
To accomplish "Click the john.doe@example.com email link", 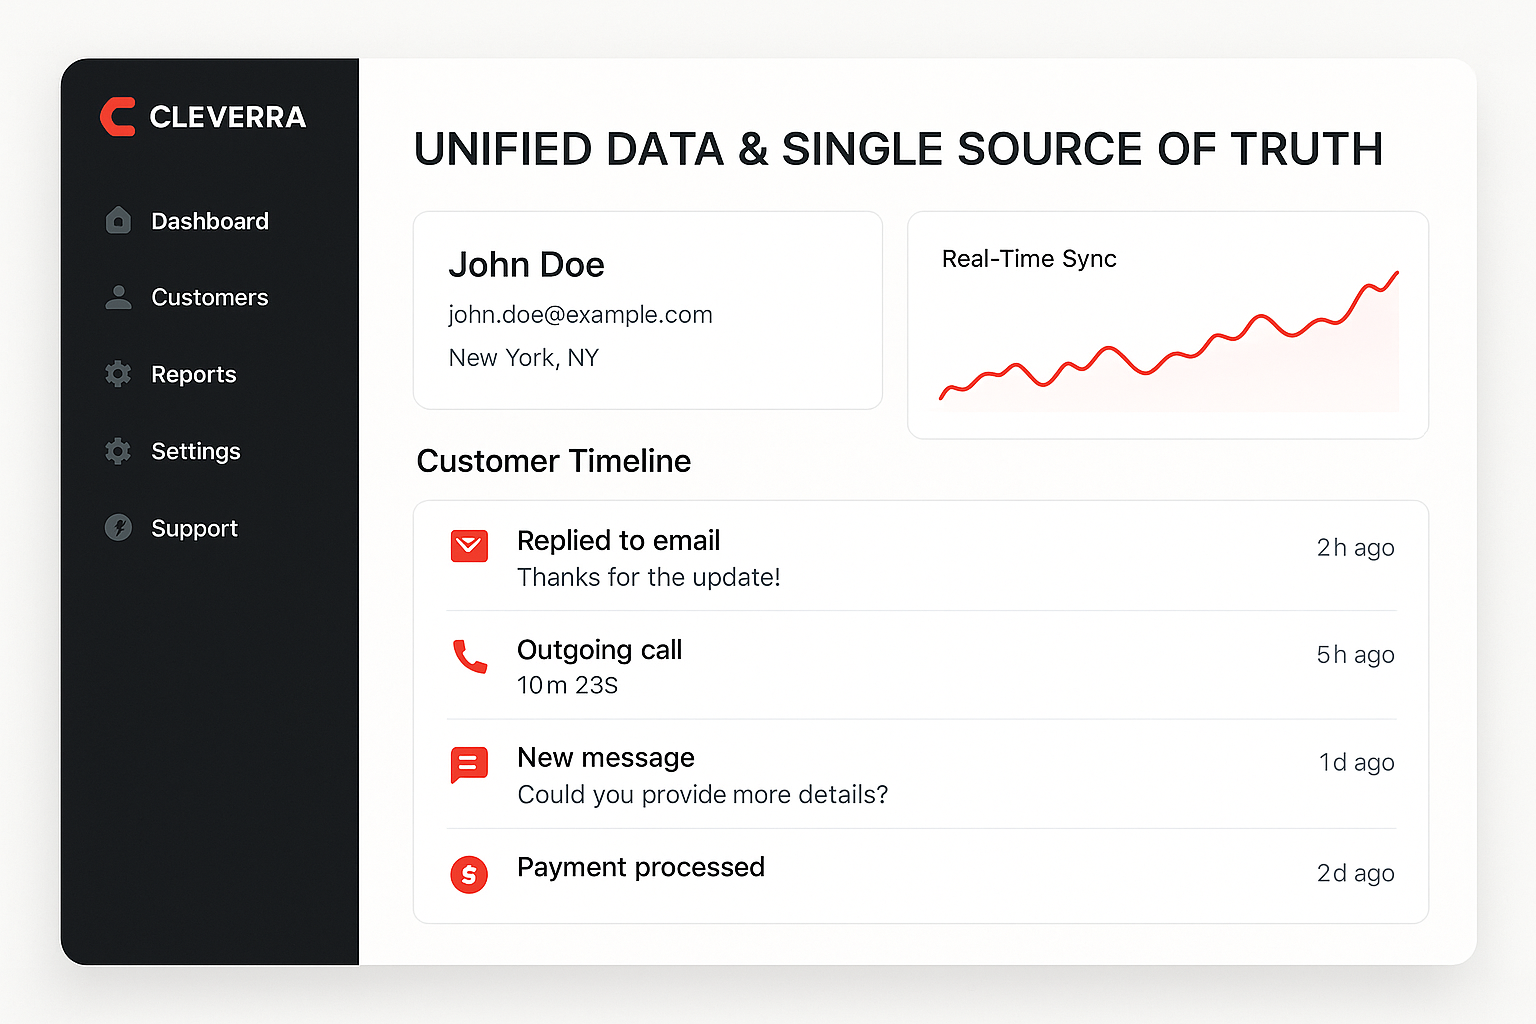I will pyautogui.click(x=580, y=315).
